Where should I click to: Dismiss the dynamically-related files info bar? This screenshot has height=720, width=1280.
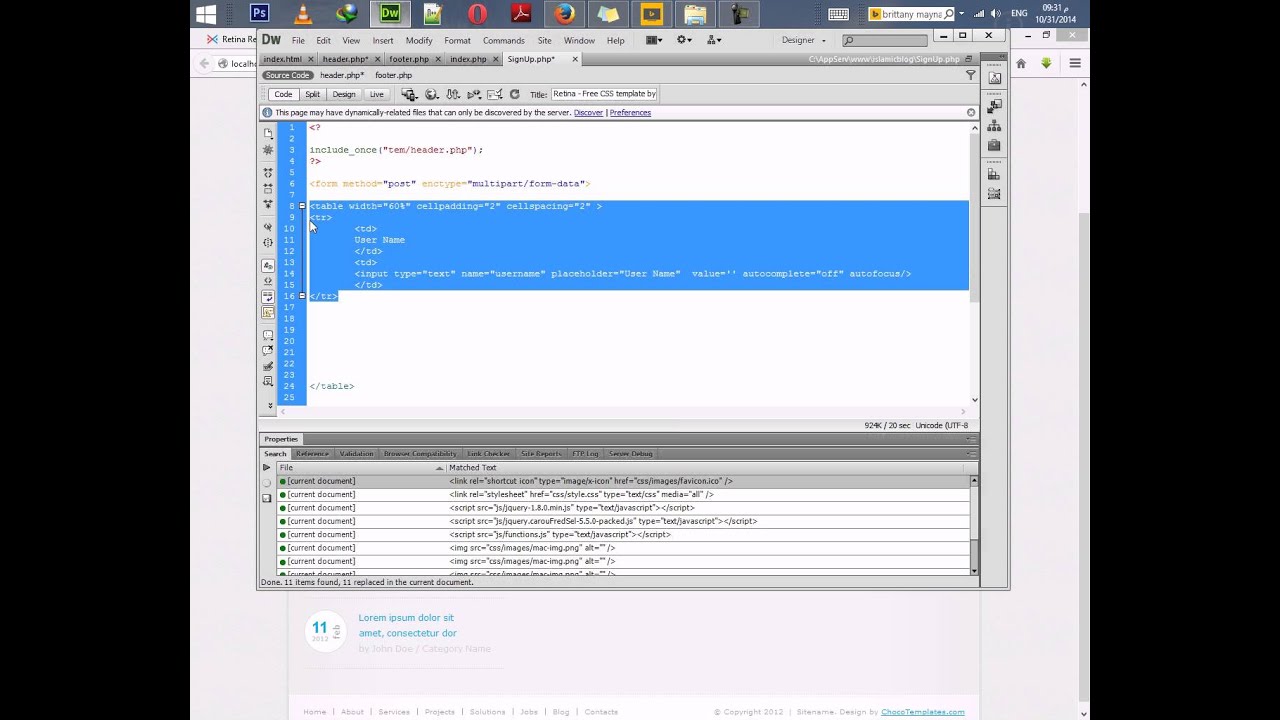pos(971,113)
